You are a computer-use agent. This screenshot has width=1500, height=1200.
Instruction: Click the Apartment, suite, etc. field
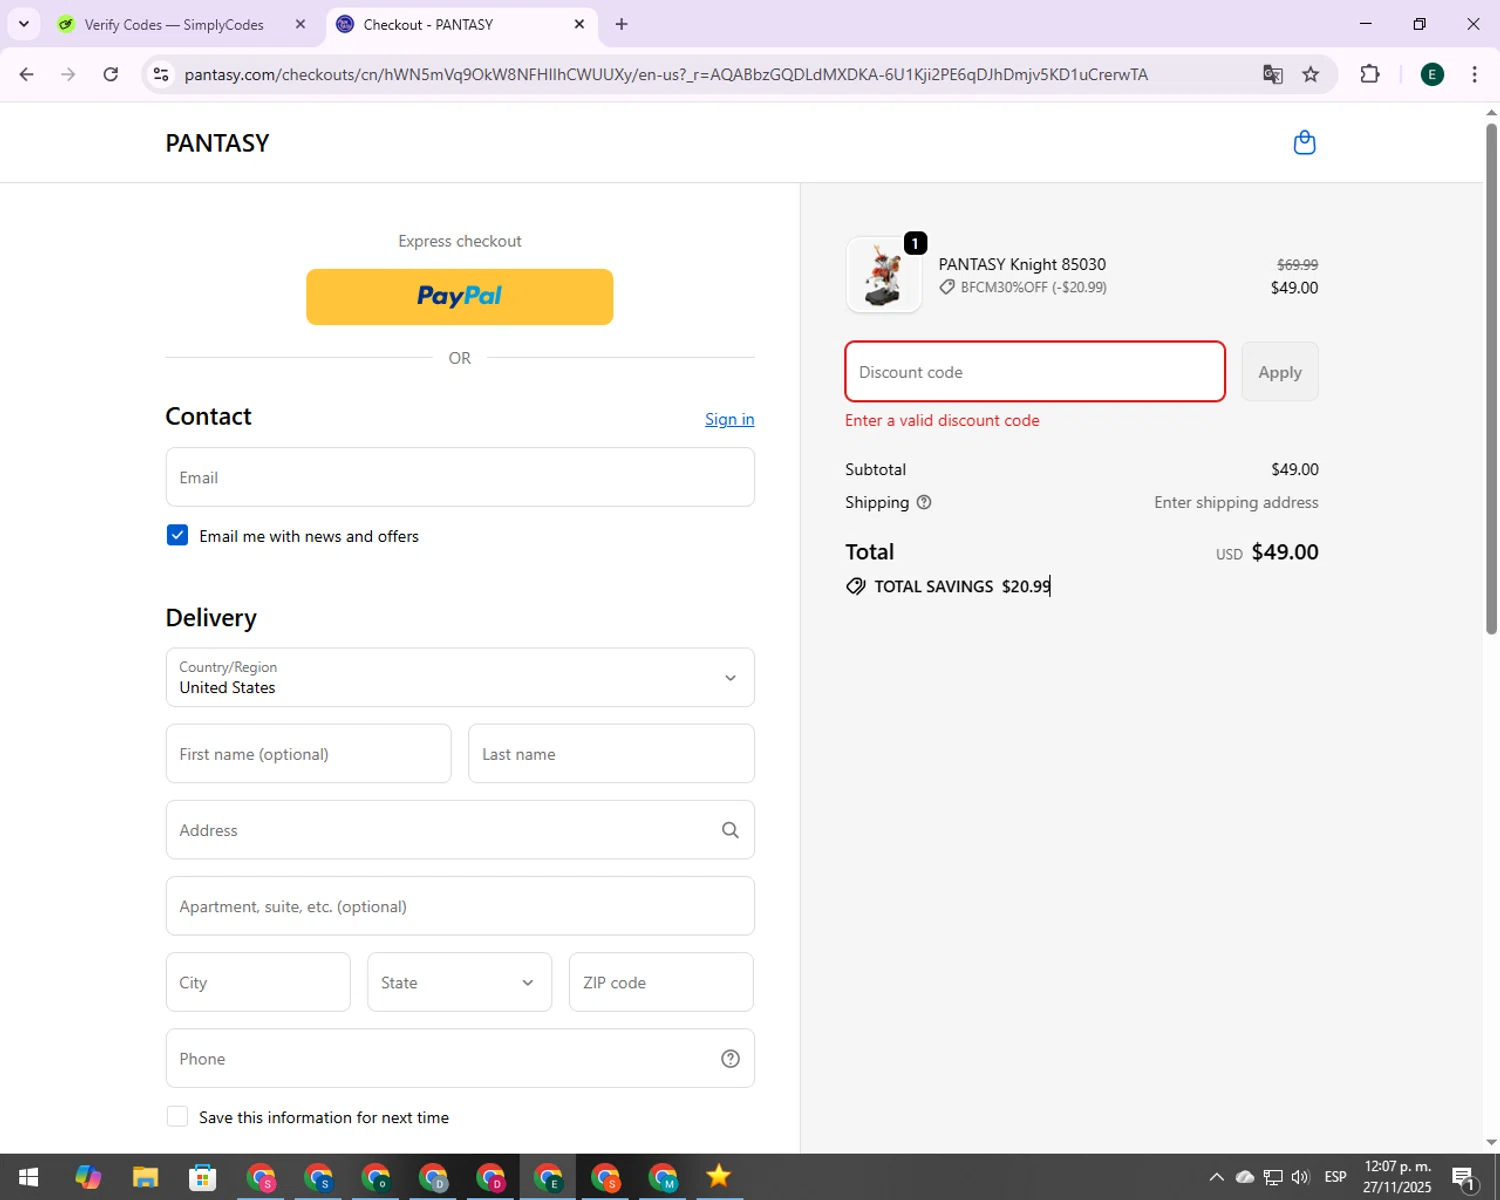point(460,906)
